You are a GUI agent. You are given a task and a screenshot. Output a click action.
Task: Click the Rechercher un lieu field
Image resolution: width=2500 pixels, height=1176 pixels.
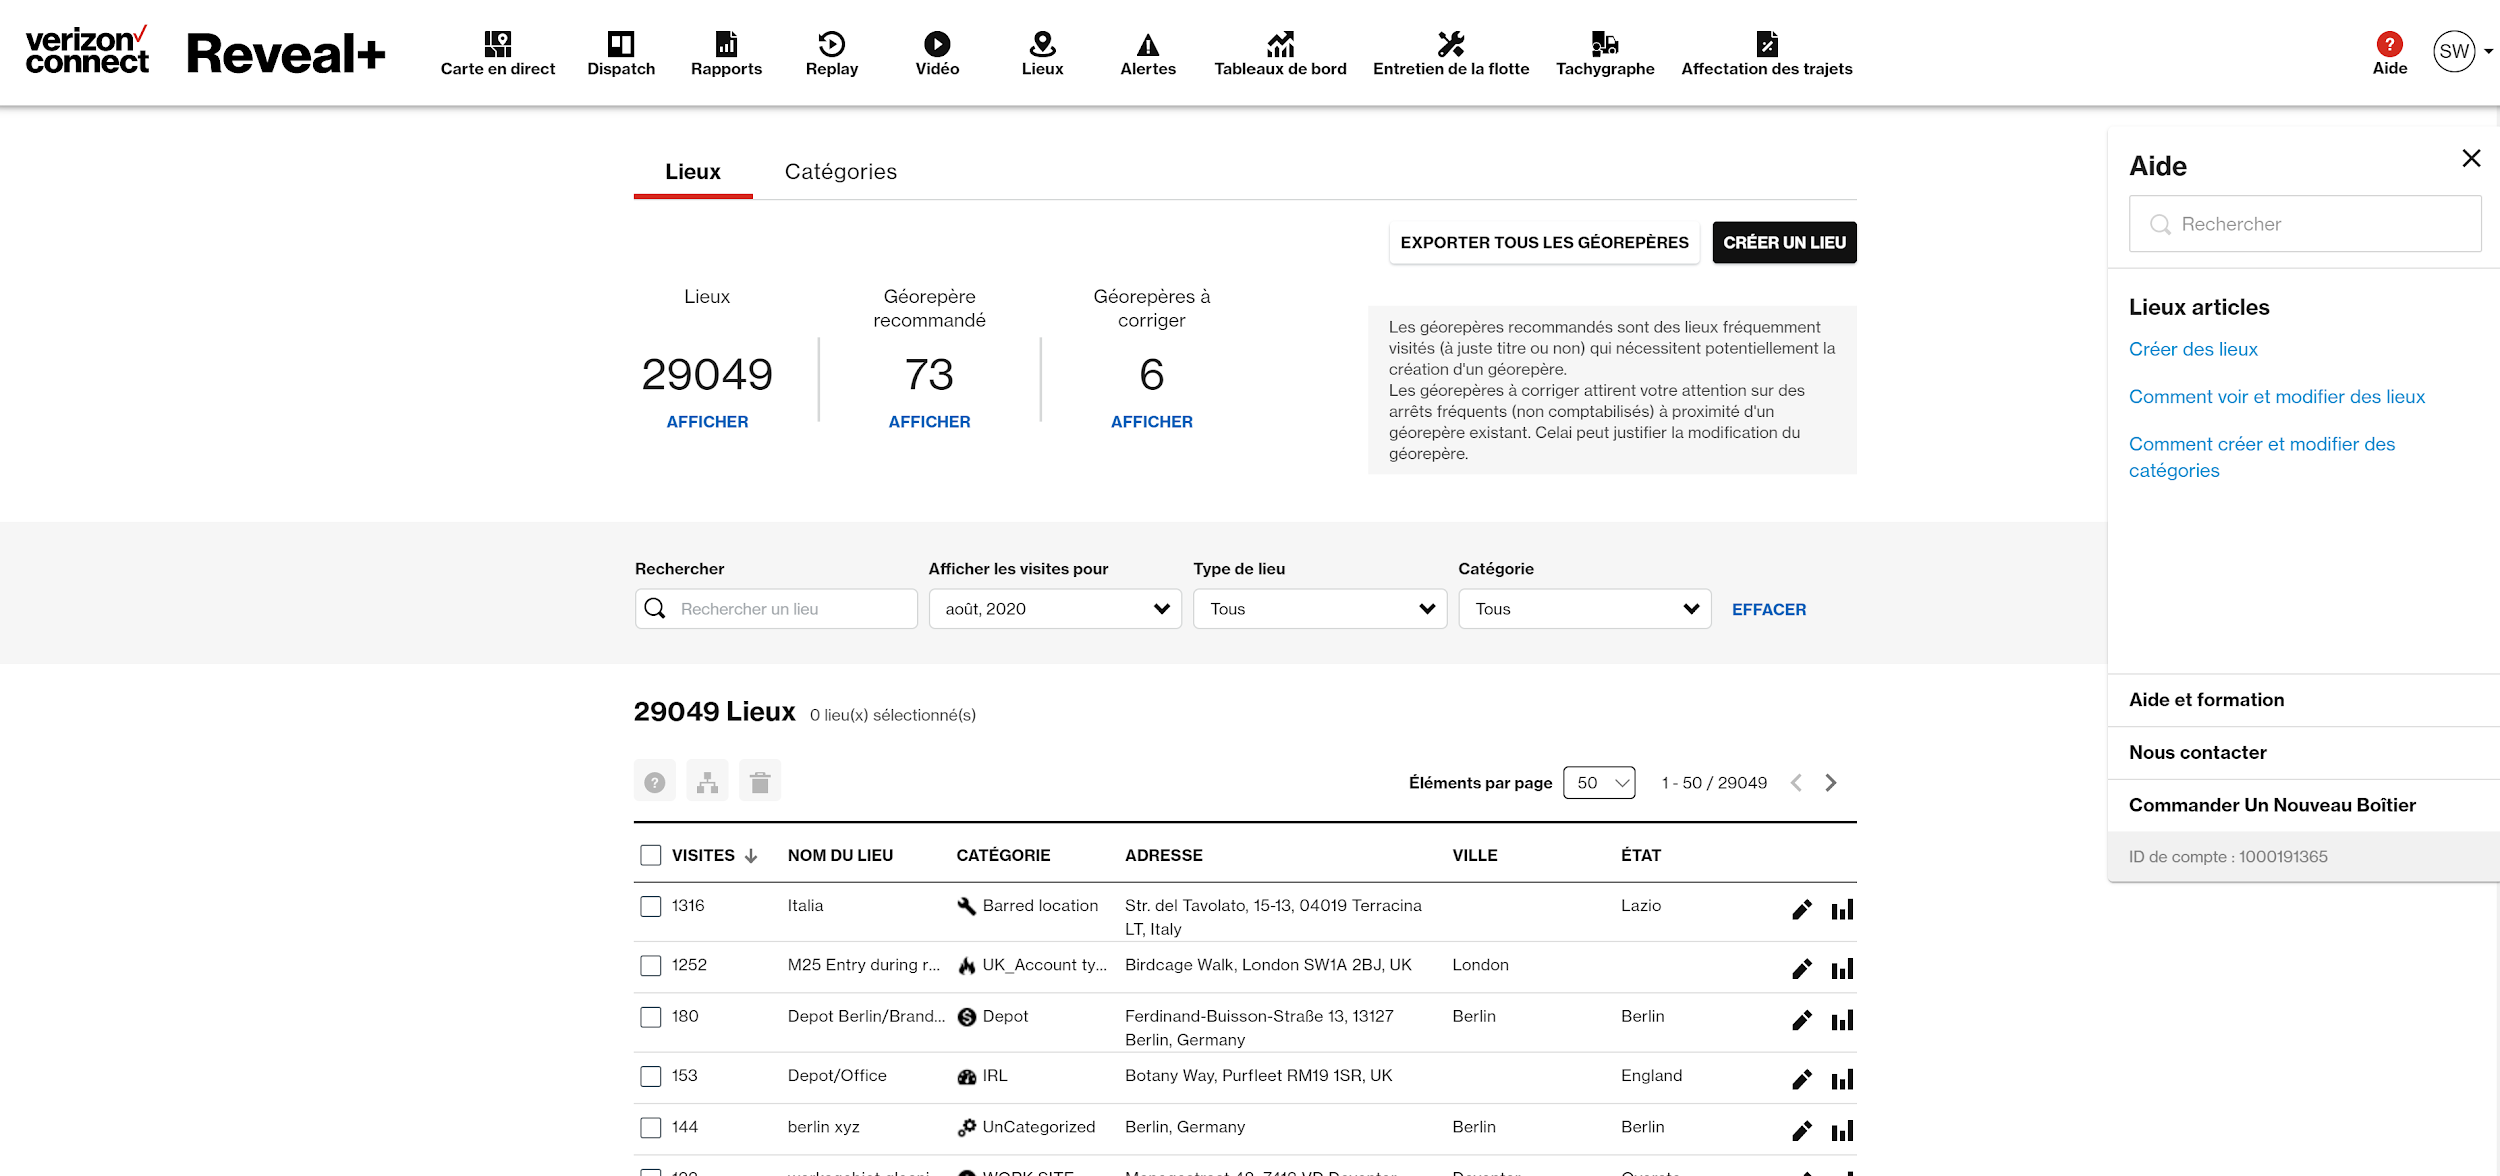coord(776,609)
